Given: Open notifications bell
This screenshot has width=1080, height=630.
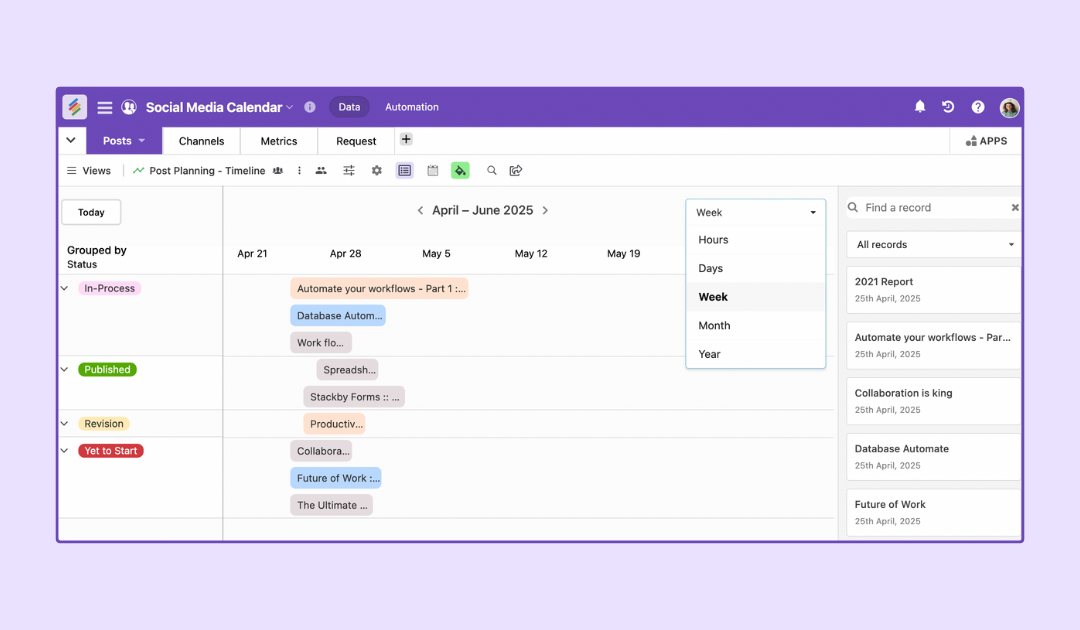Looking at the screenshot, I should click(920, 106).
